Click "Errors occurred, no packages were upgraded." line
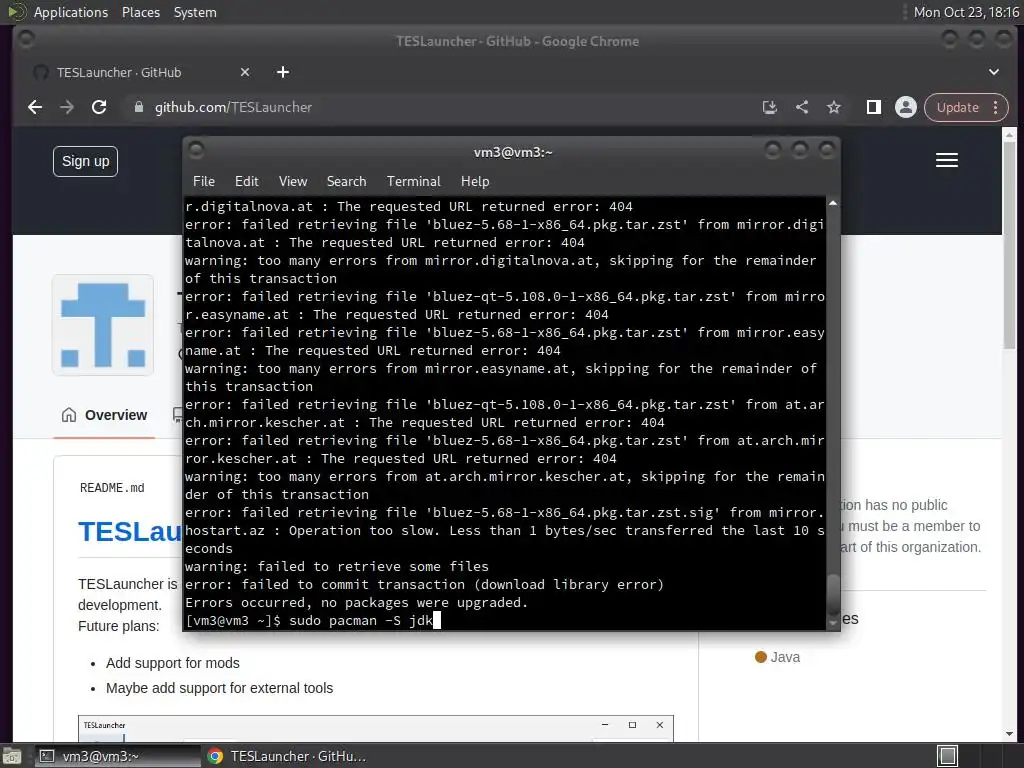This screenshot has width=1024, height=768. click(357, 602)
